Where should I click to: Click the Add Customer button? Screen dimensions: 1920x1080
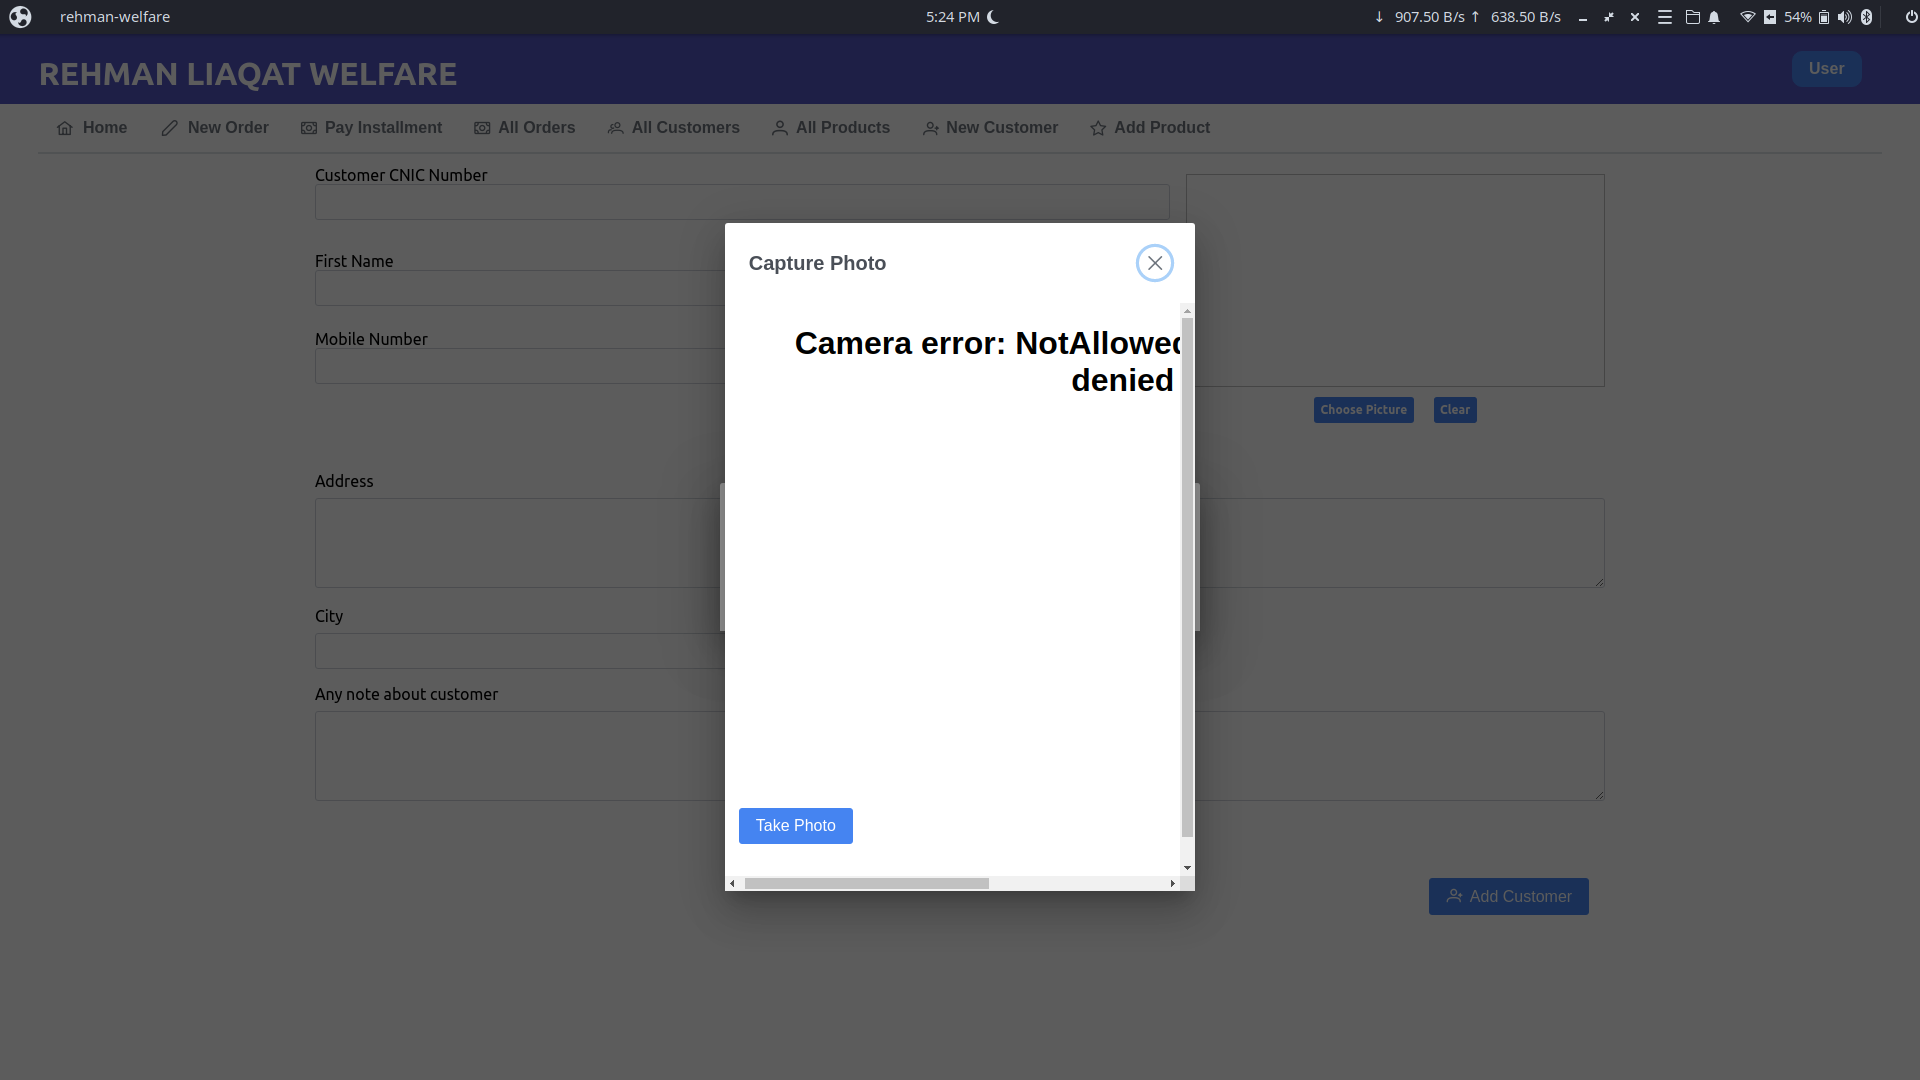1508,896
